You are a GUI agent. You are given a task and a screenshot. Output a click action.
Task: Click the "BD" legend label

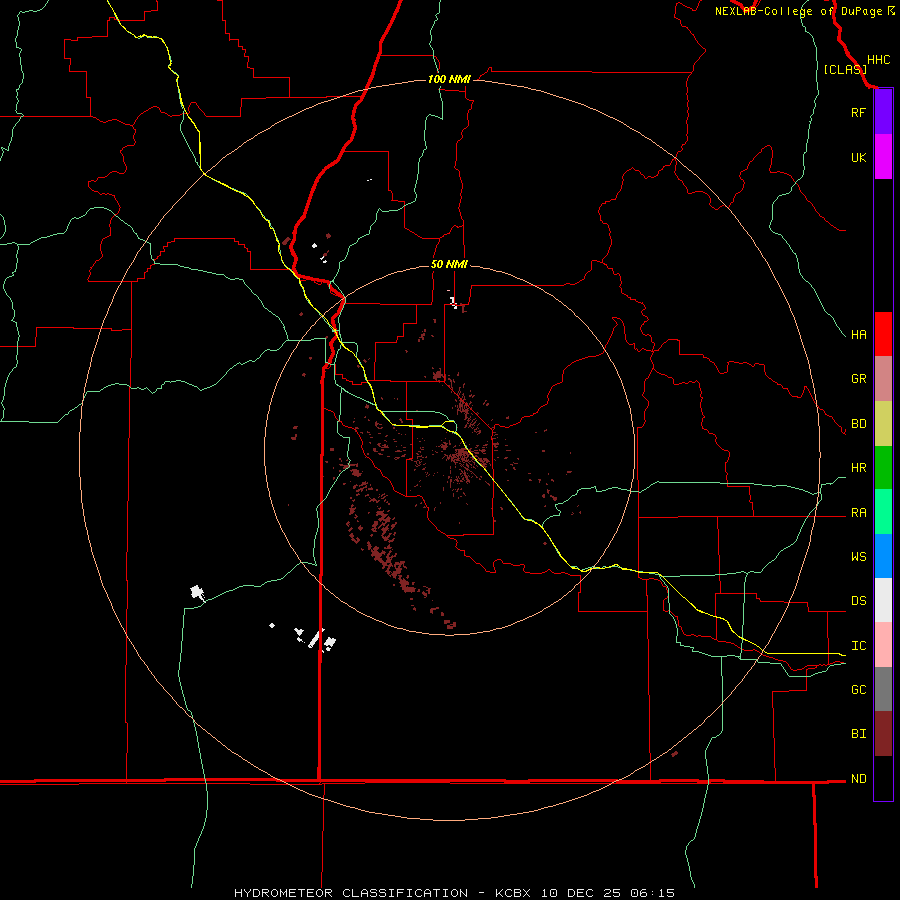coord(858,424)
